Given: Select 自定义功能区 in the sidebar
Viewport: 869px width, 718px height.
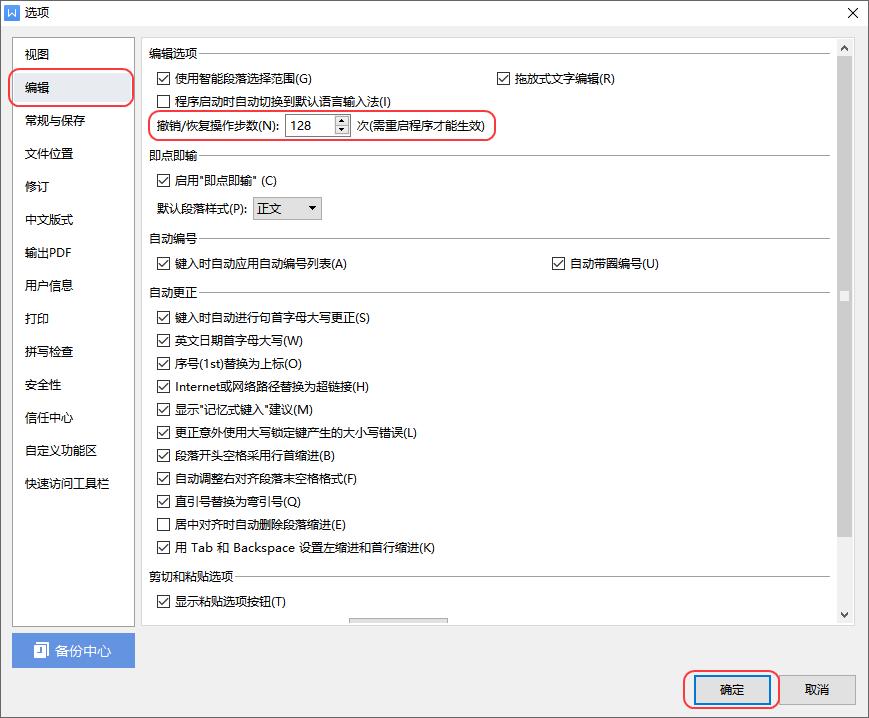Looking at the screenshot, I should pyautogui.click(x=57, y=451).
